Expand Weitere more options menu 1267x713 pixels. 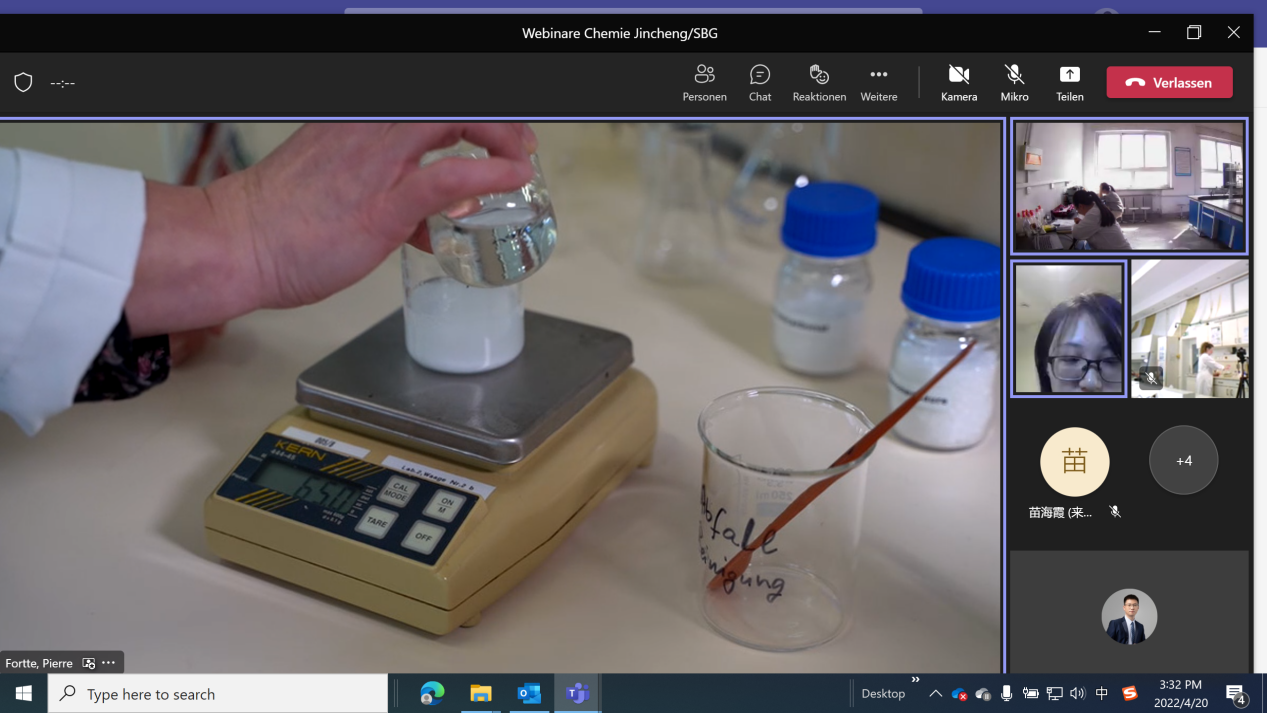878,83
